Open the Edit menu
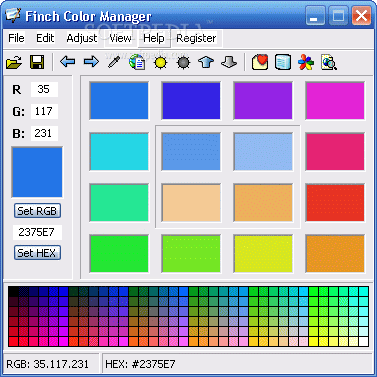 (45, 38)
